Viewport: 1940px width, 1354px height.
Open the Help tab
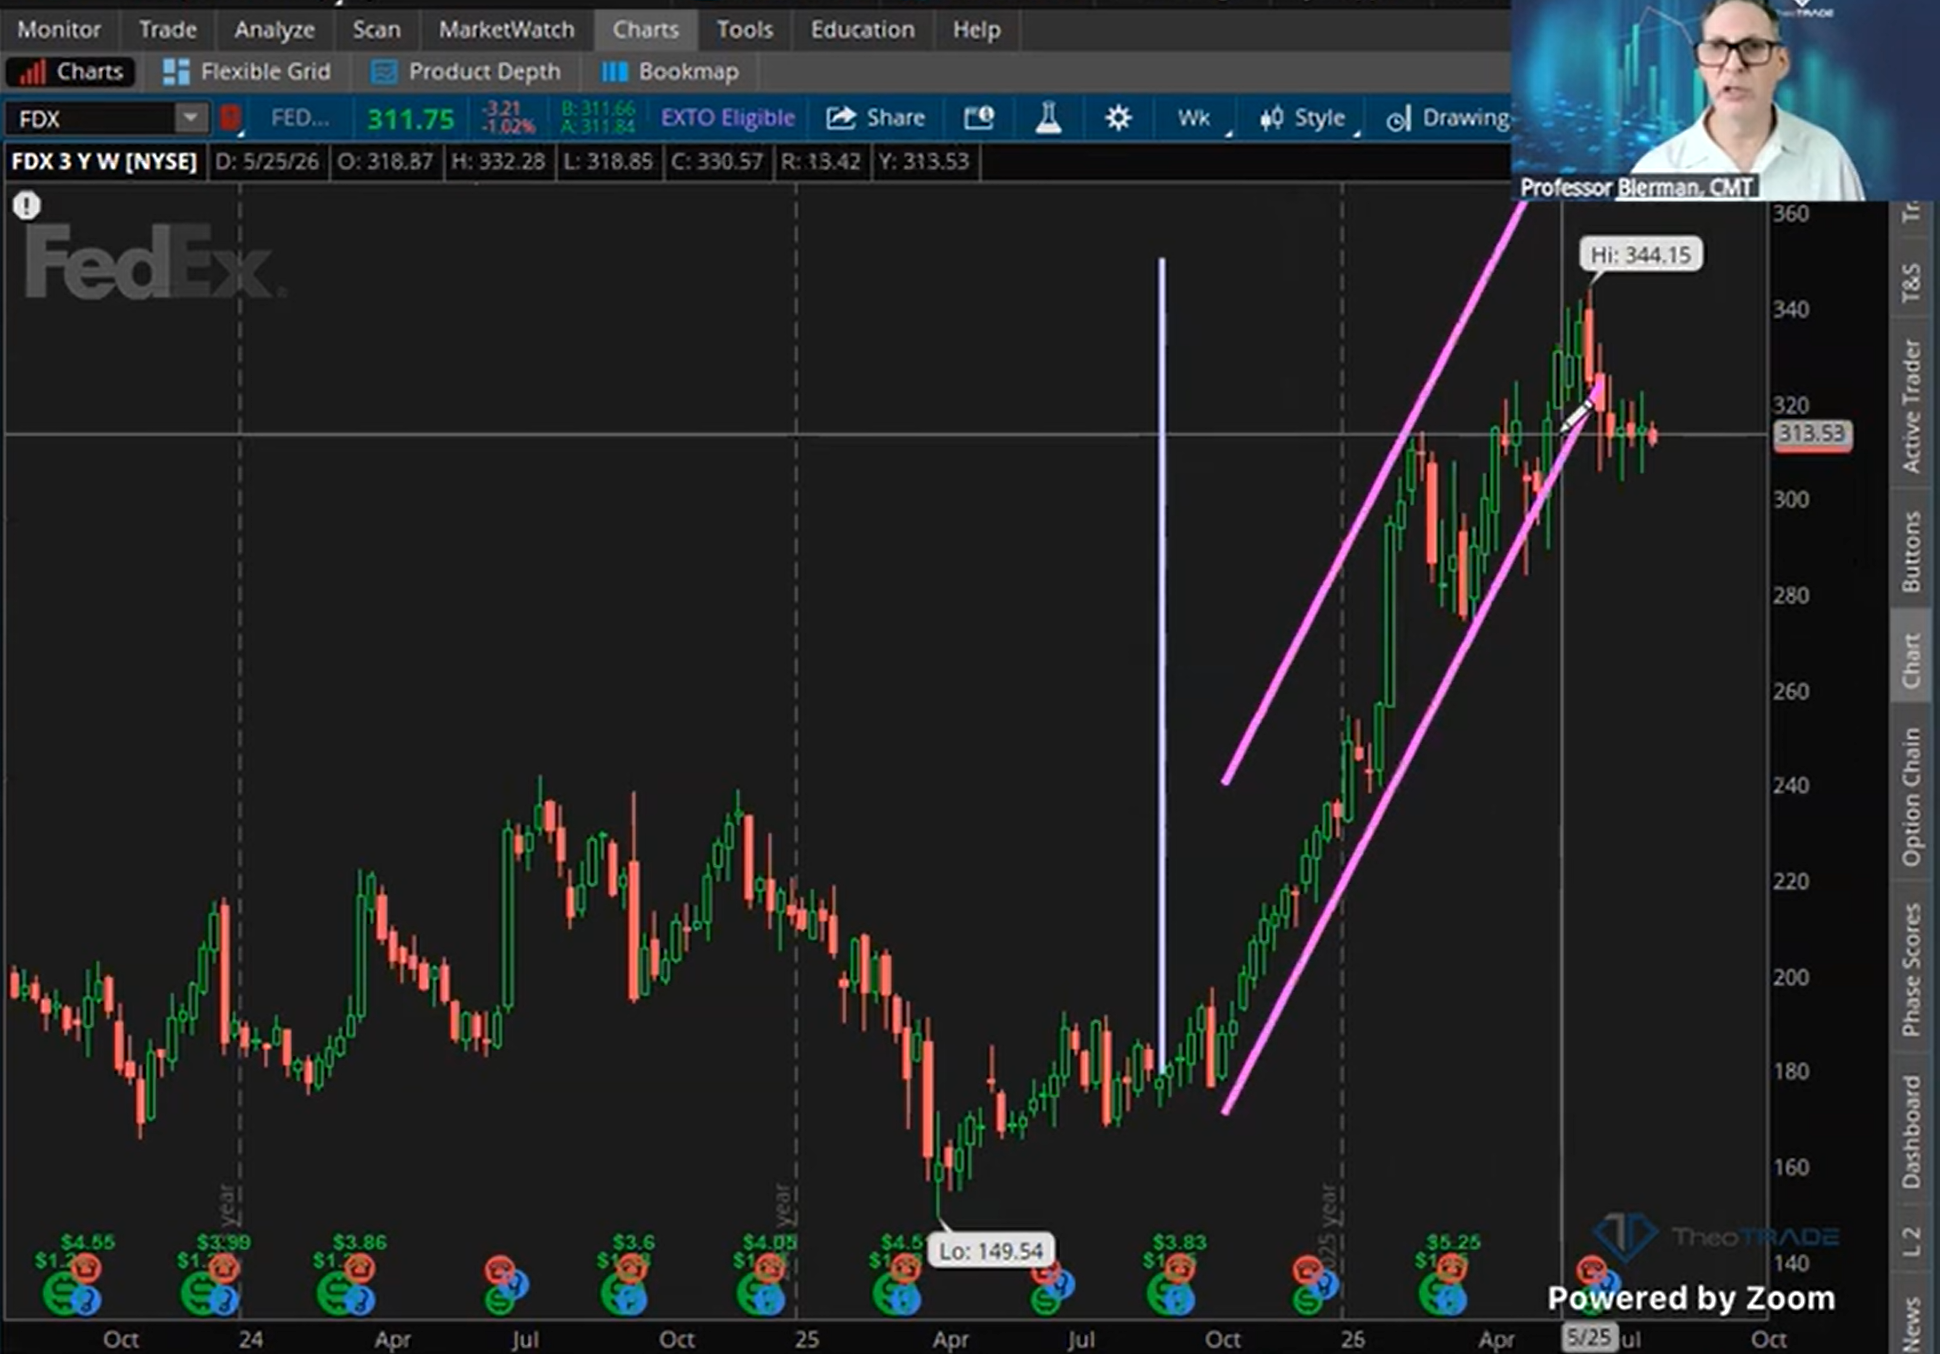976,30
